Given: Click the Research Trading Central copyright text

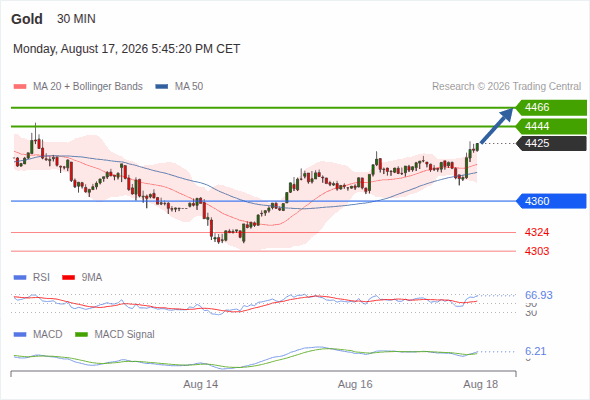Looking at the screenshot, I should pyautogui.click(x=506, y=87).
